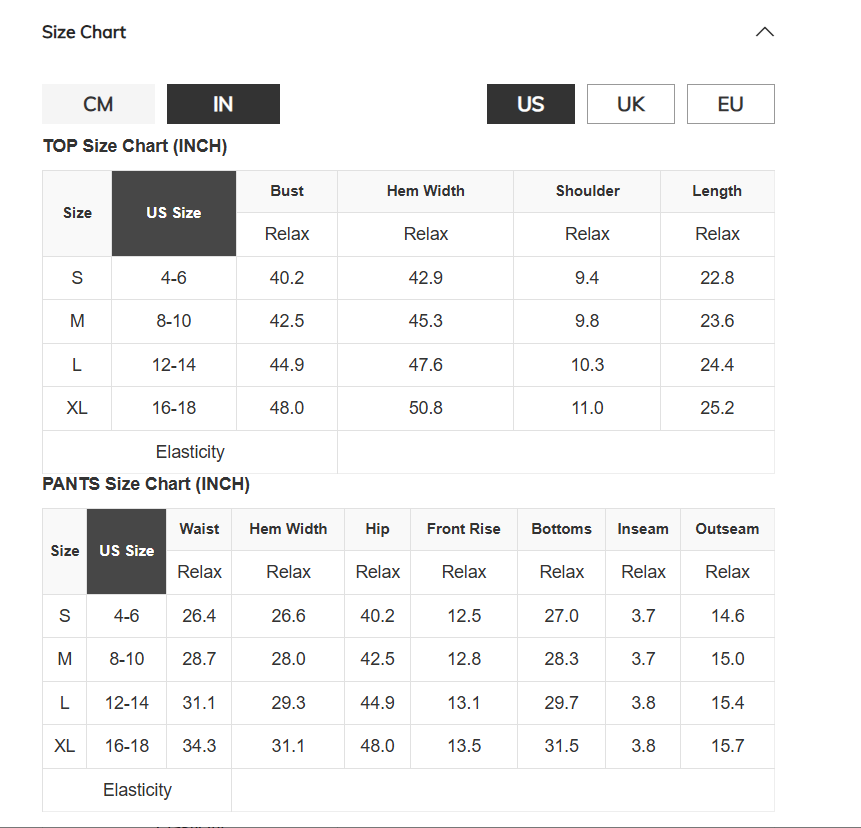The width and height of the screenshot is (861, 828).
Task: Click the Size Chart heading
Action: coord(84,32)
